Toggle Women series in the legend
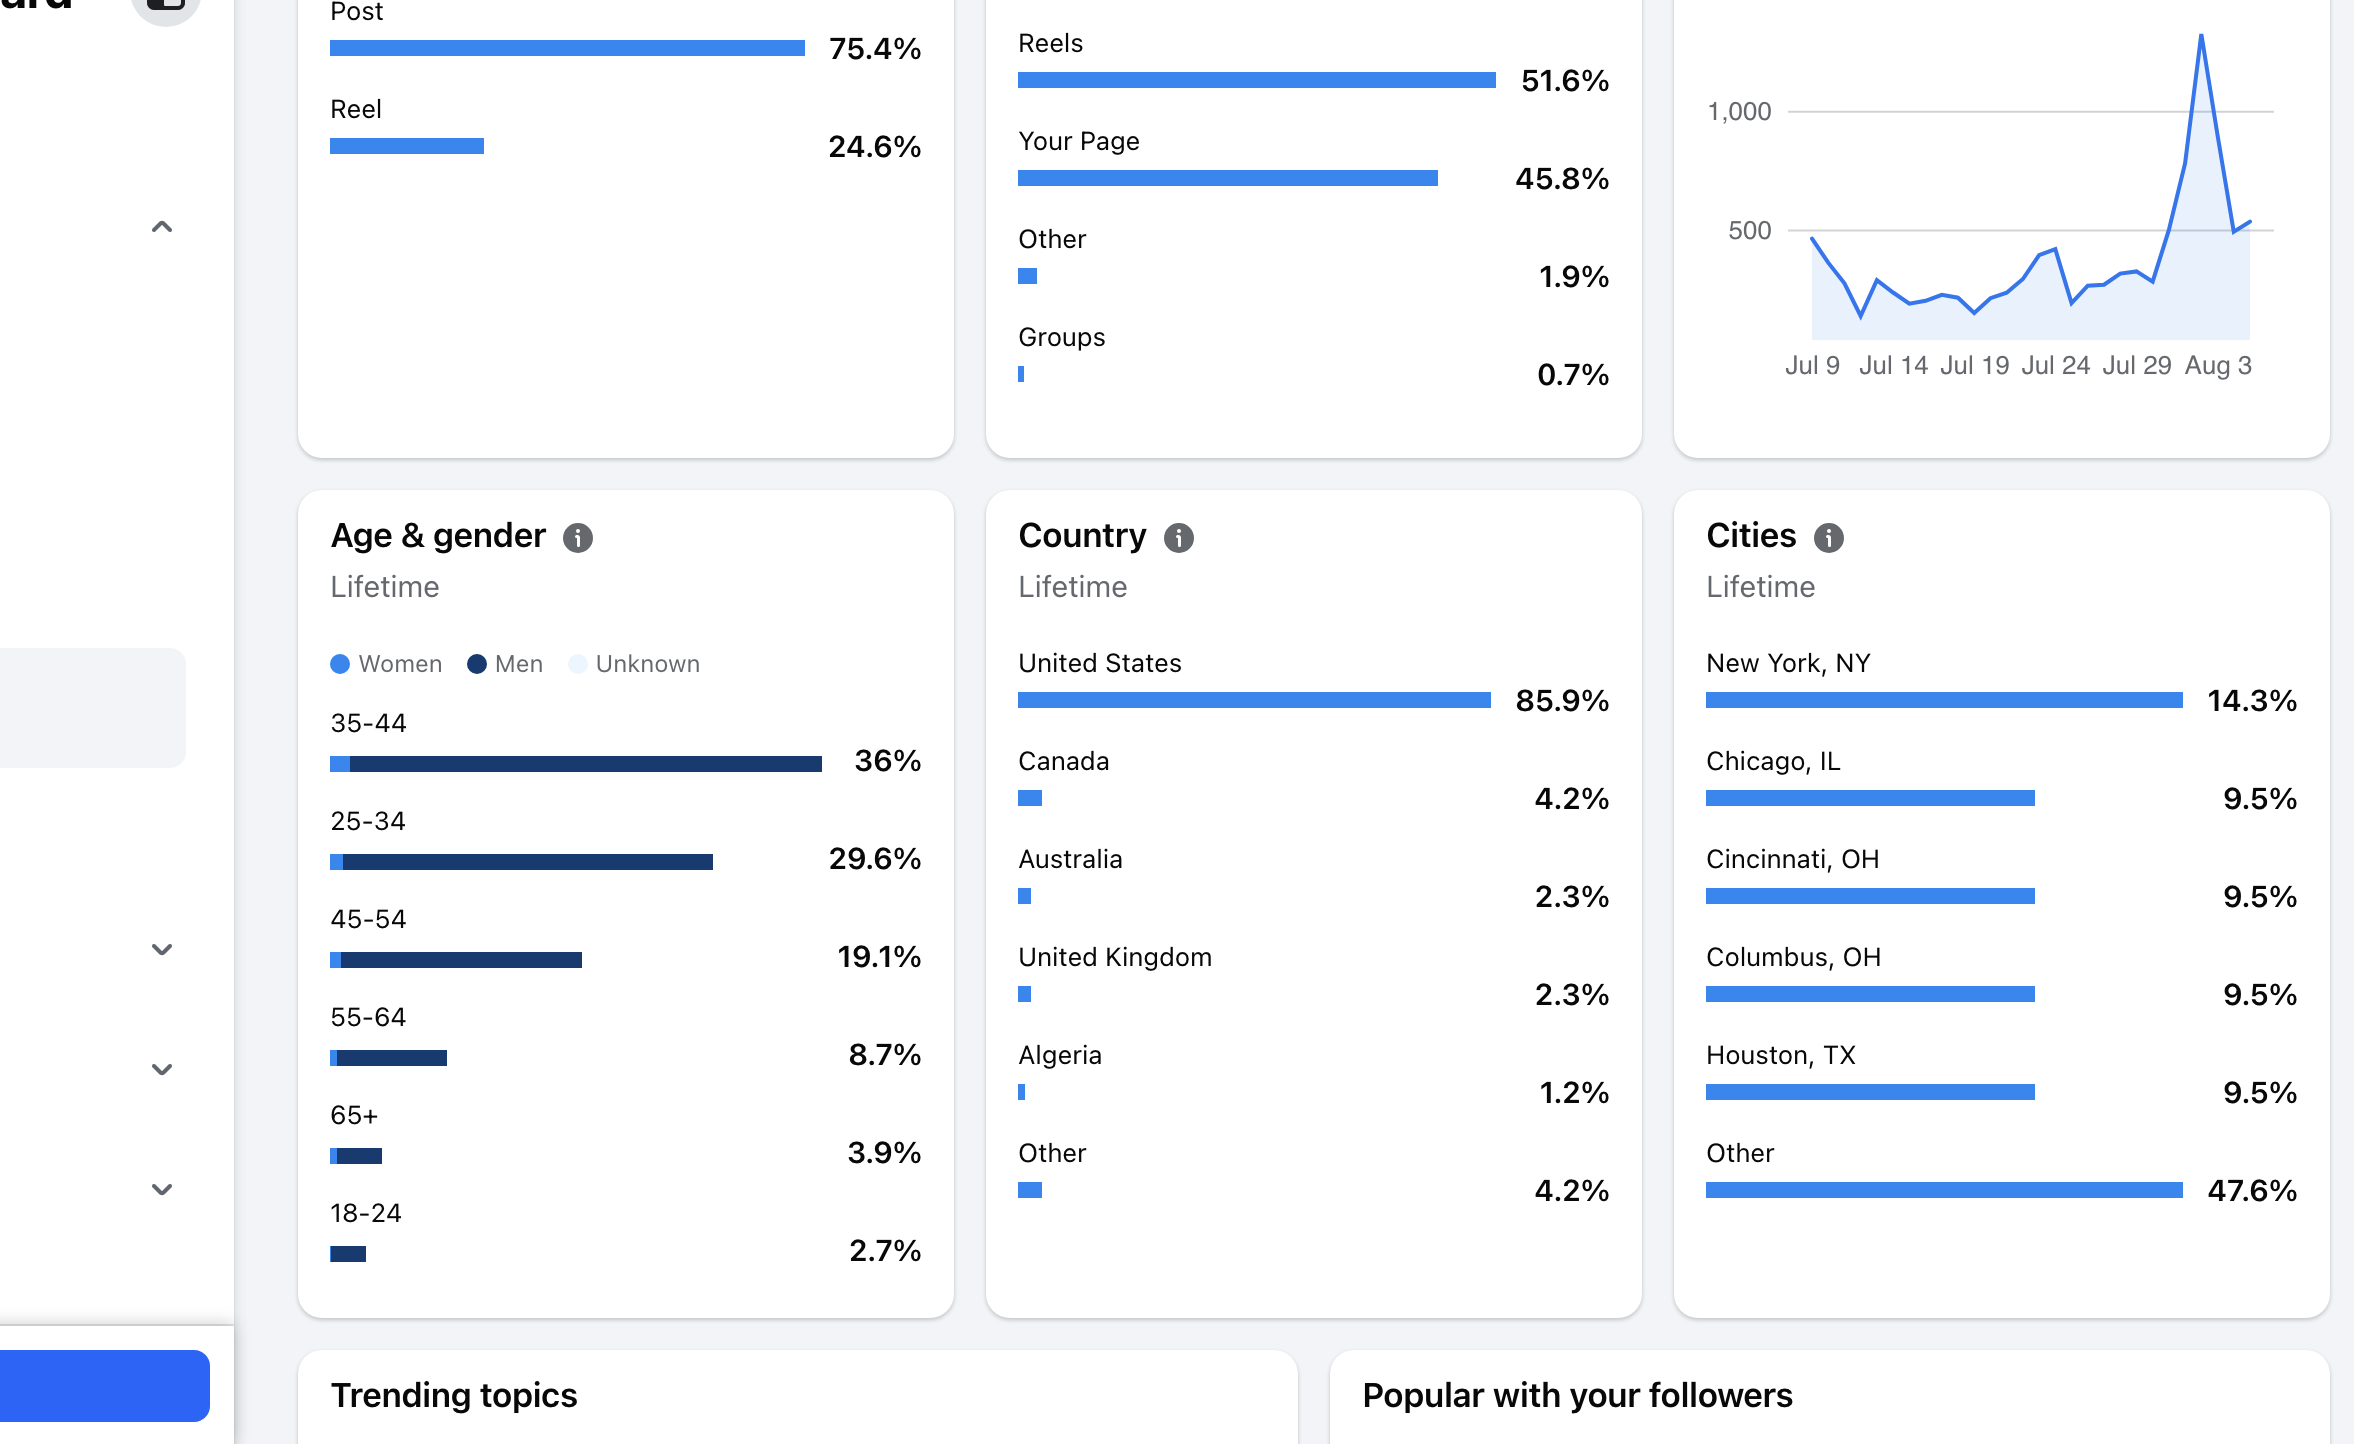 click(386, 664)
